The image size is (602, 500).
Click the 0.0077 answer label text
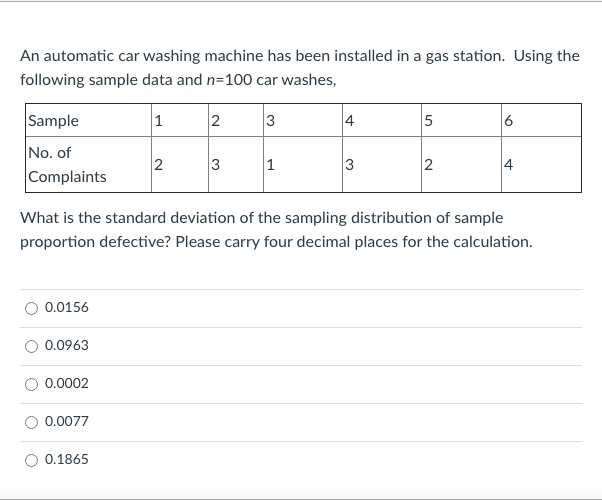pos(67,421)
